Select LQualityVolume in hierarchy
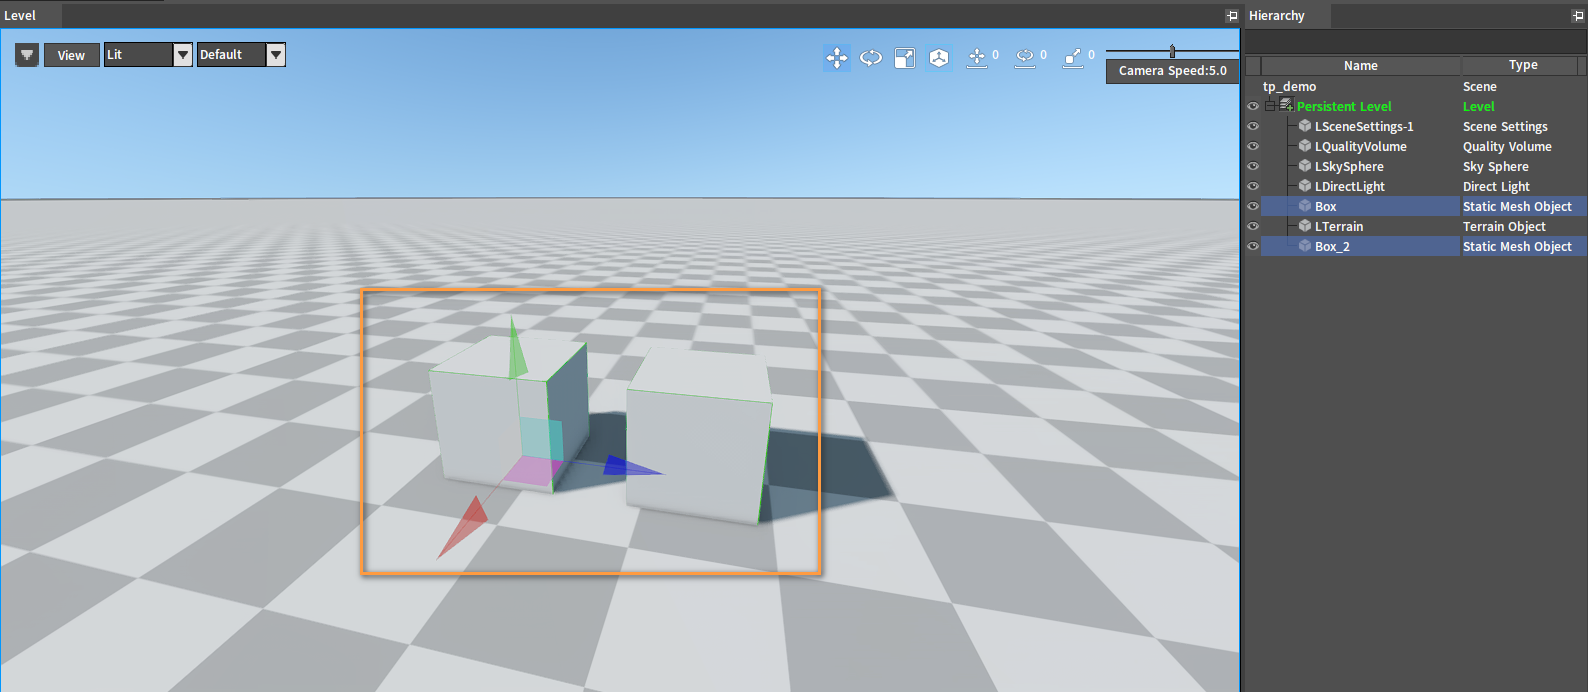 1360,147
